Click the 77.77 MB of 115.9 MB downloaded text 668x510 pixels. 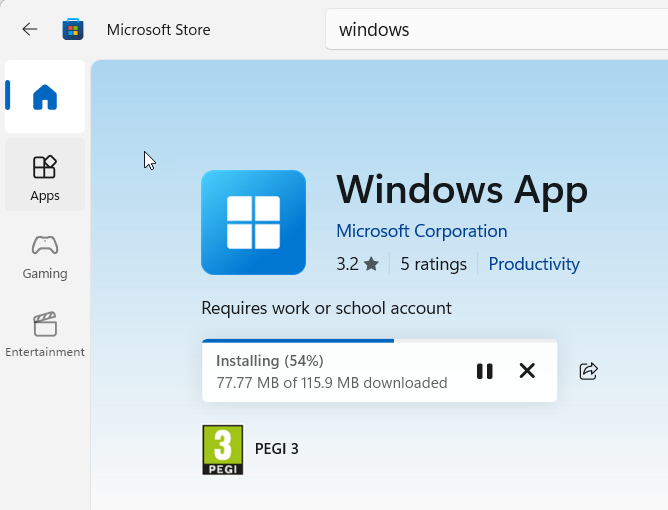(x=332, y=383)
